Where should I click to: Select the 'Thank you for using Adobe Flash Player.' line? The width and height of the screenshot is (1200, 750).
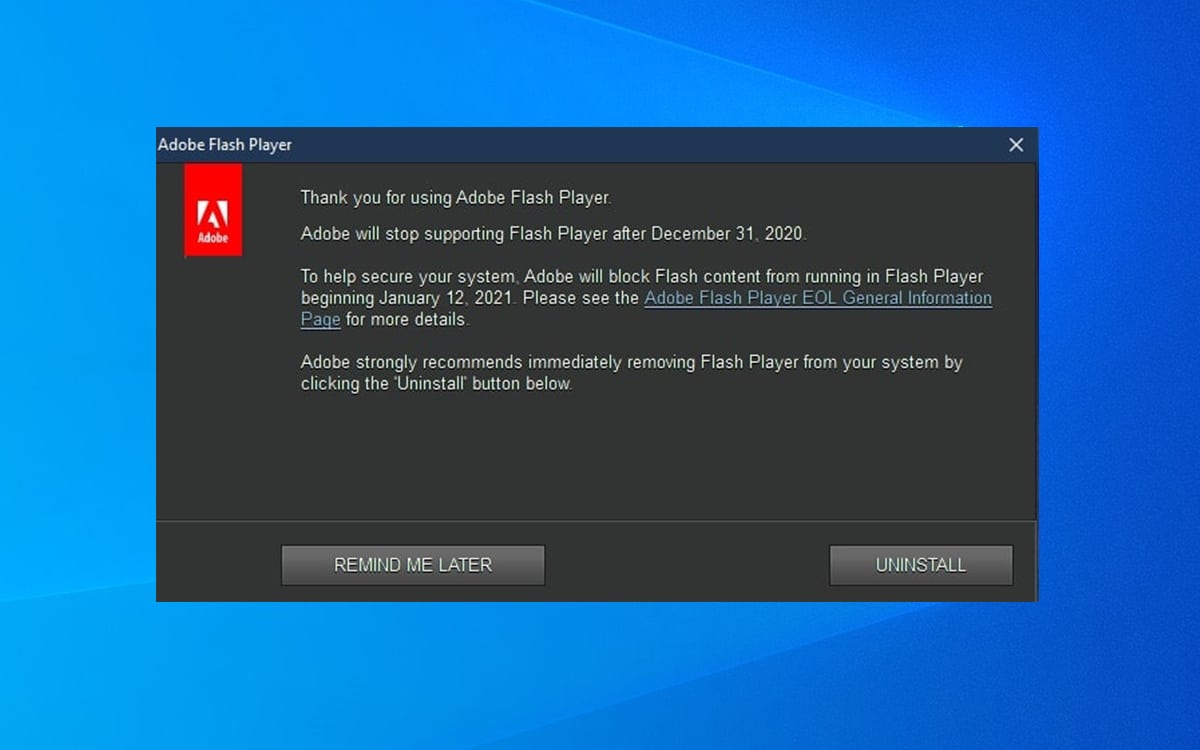tap(455, 198)
